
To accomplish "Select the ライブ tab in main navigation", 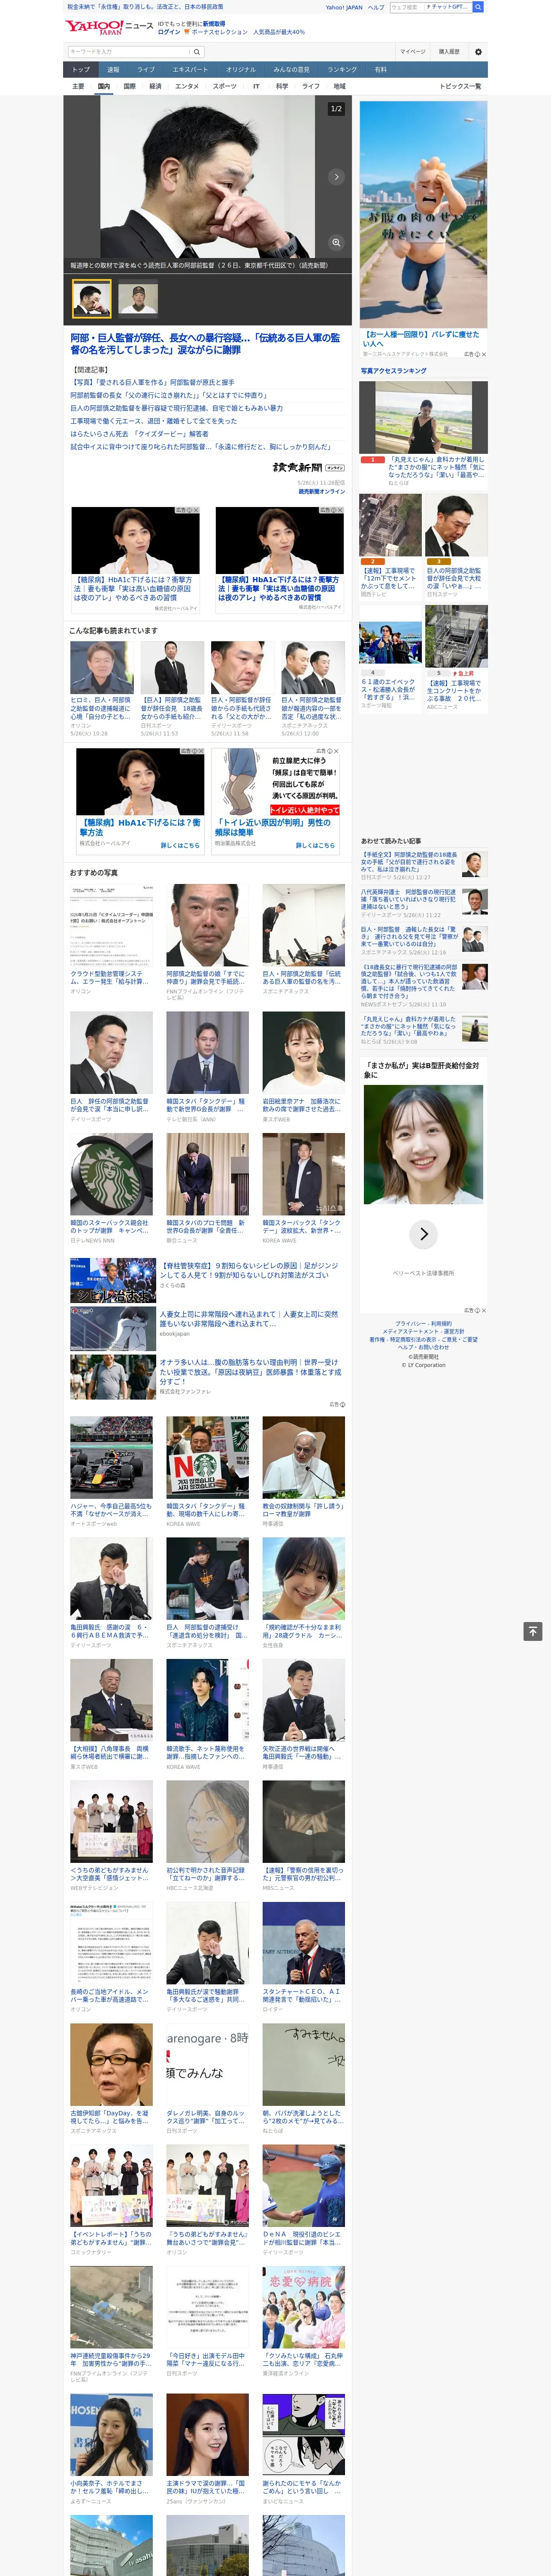I will 146,70.
